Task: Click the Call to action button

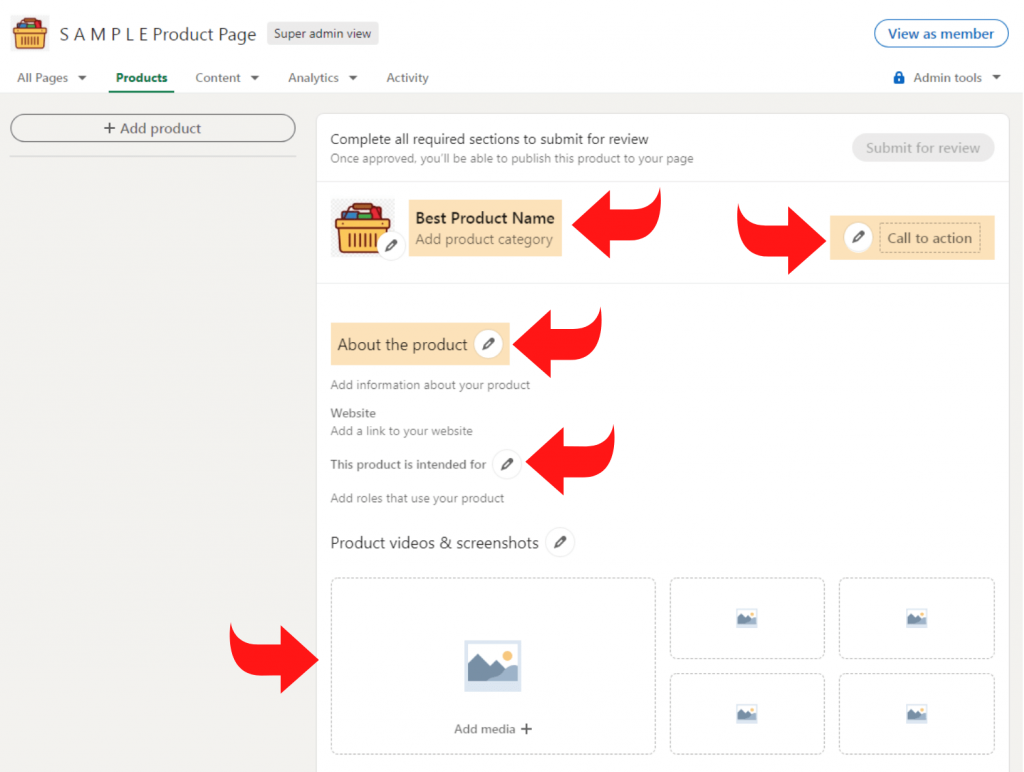Action: tap(929, 238)
